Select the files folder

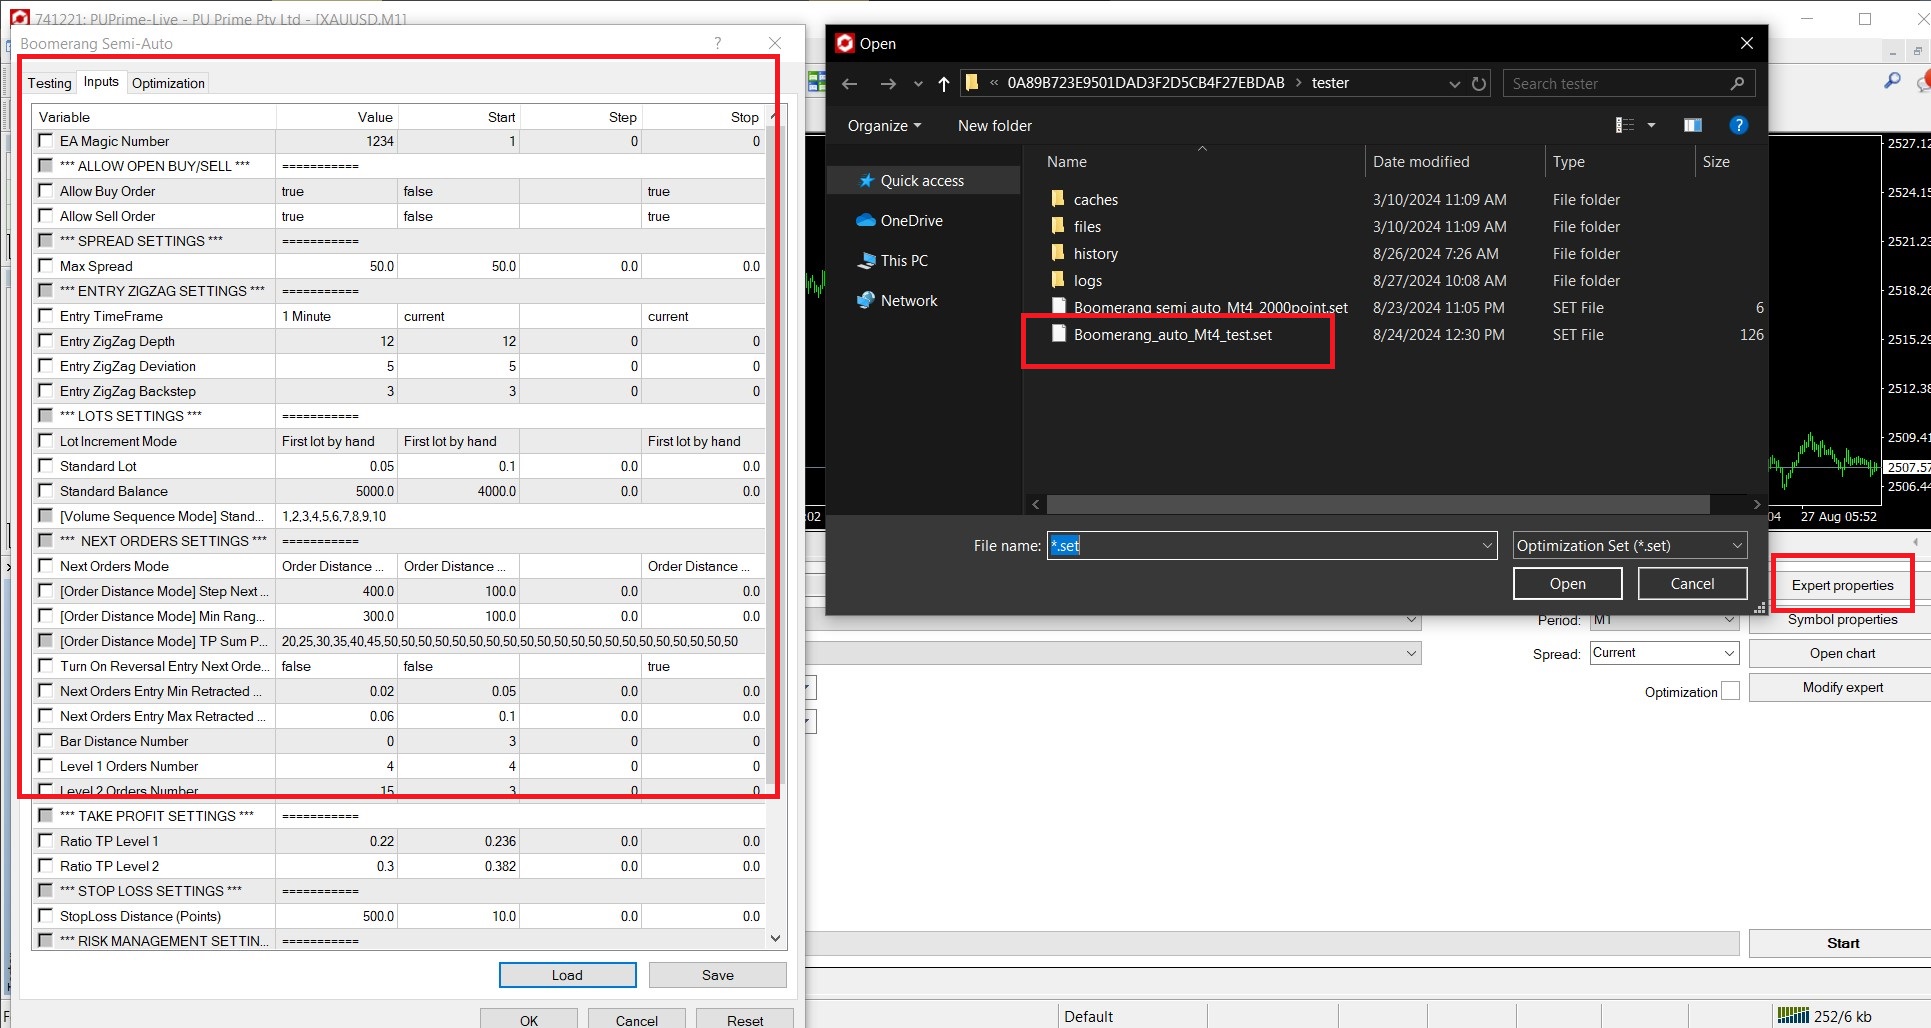pos(1087,227)
